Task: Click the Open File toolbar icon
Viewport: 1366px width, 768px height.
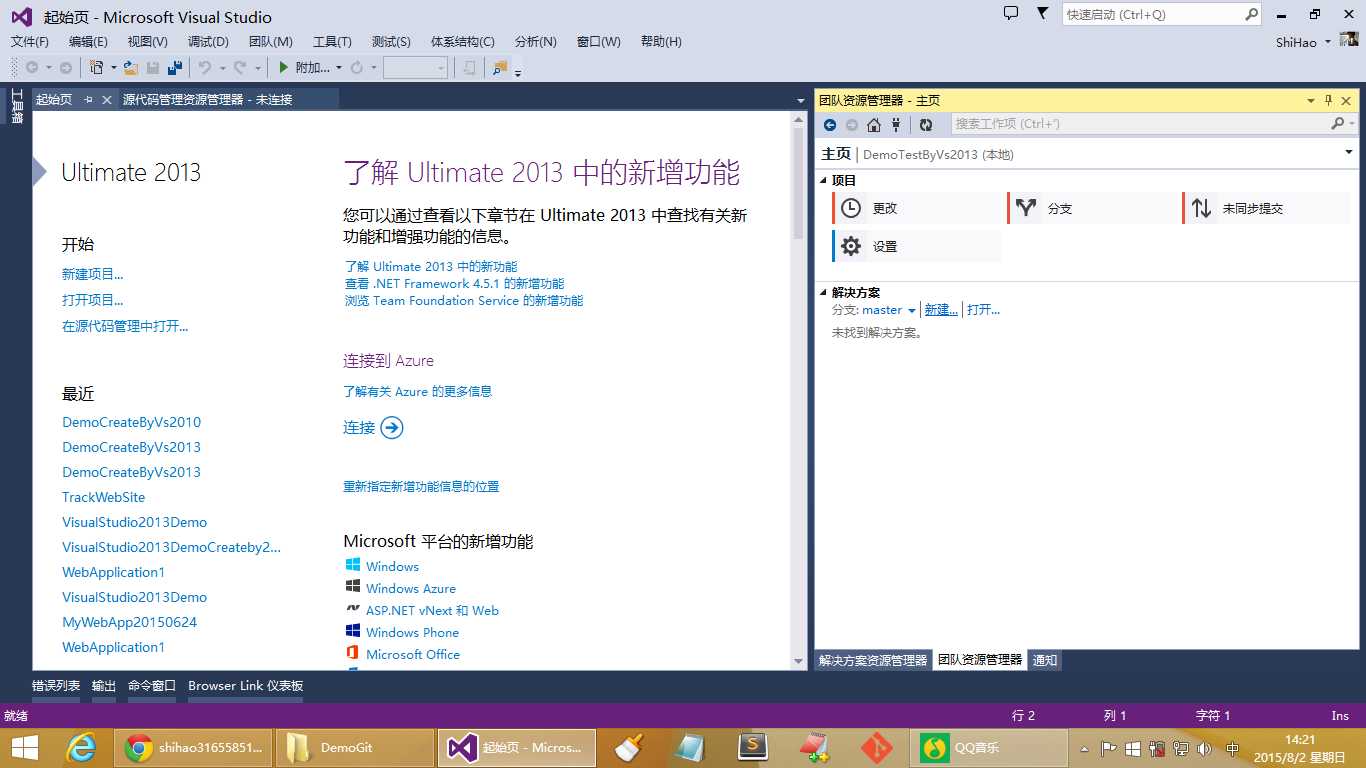Action: point(130,67)
